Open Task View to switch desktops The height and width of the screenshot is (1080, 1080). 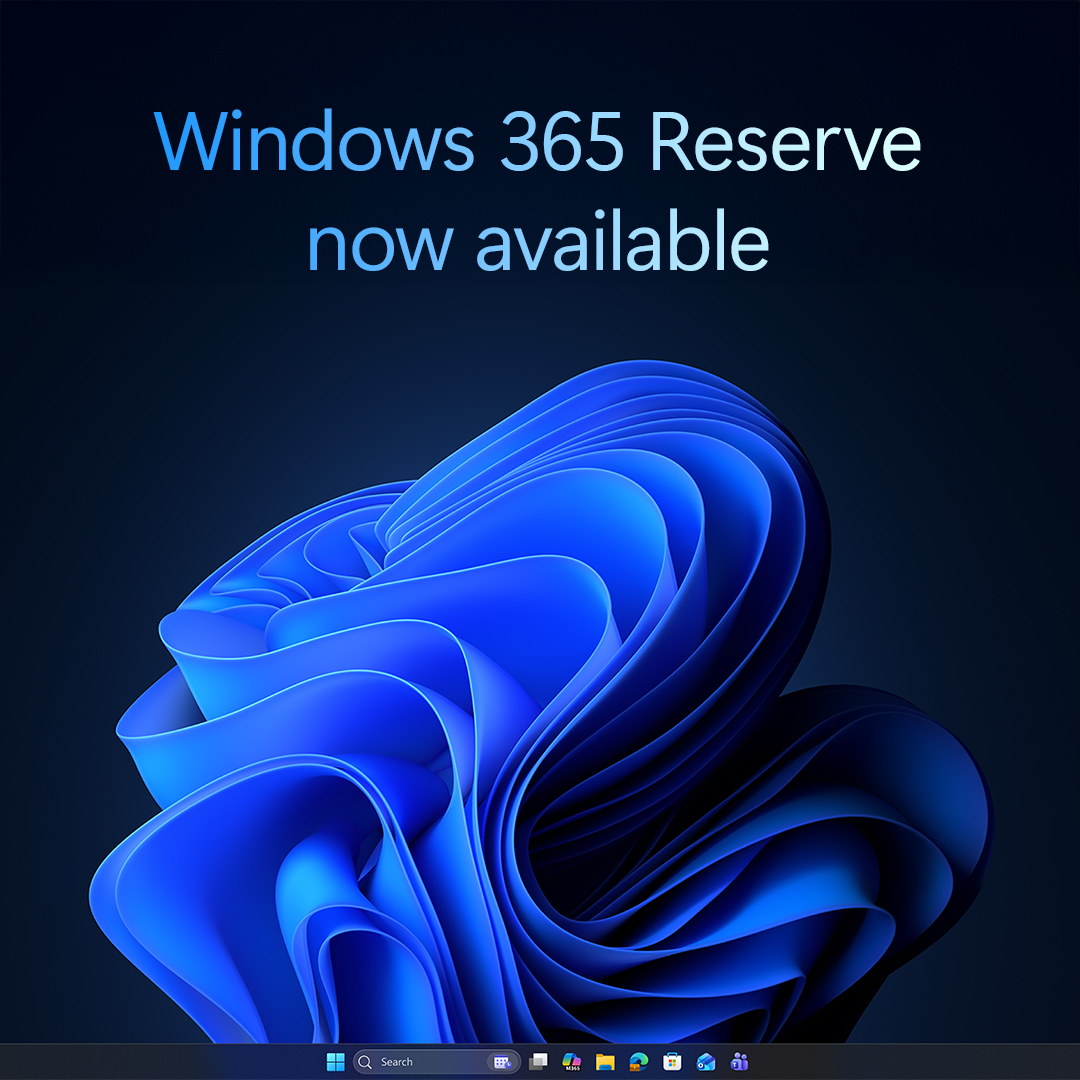538,1061
